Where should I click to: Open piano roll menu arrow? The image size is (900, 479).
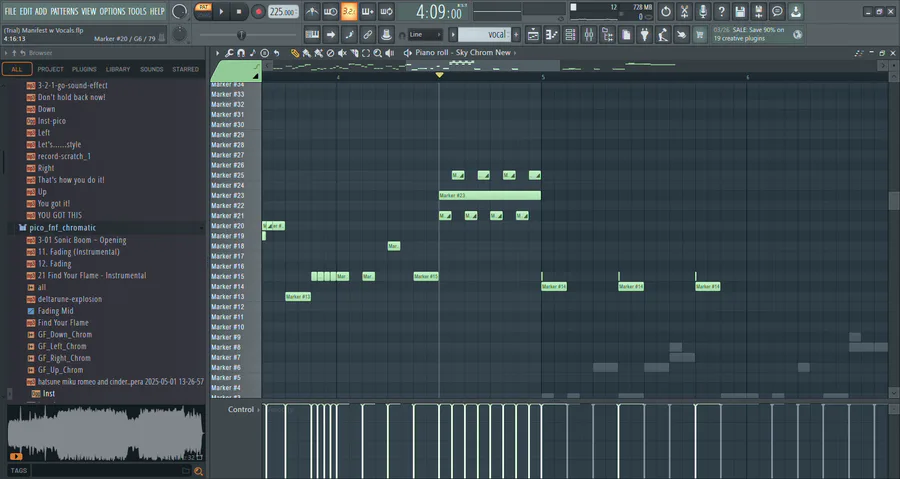[x=218, y=53]
